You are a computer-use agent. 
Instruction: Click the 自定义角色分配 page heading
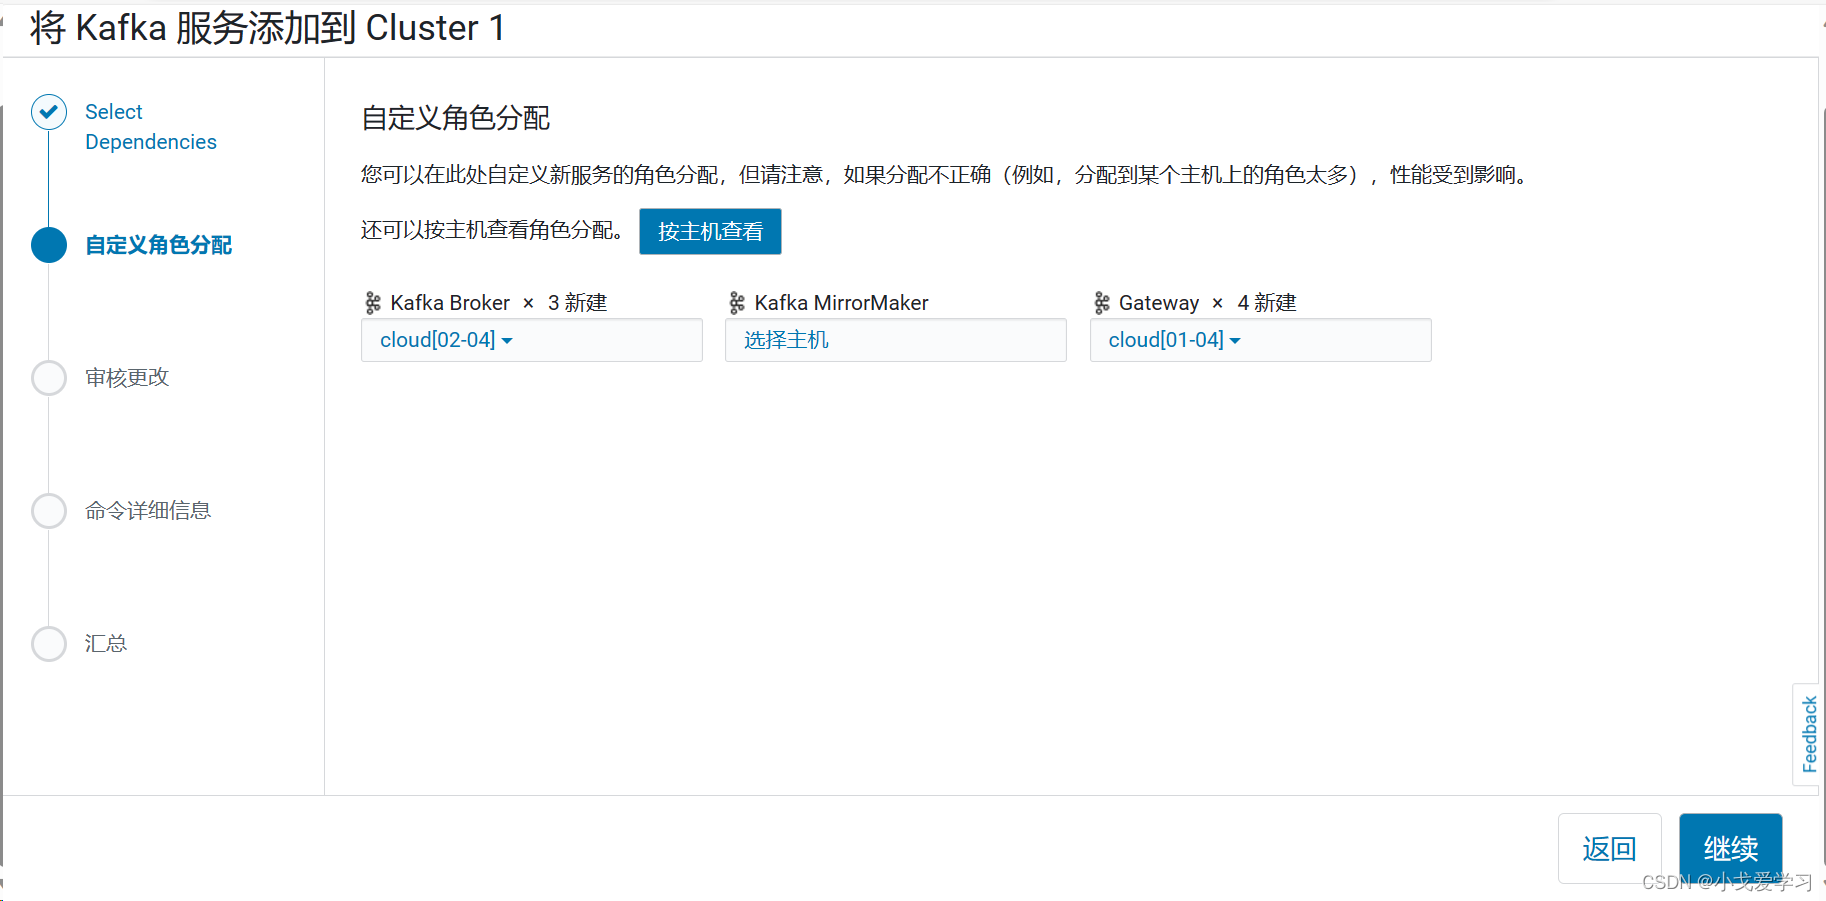coord(456,118)
